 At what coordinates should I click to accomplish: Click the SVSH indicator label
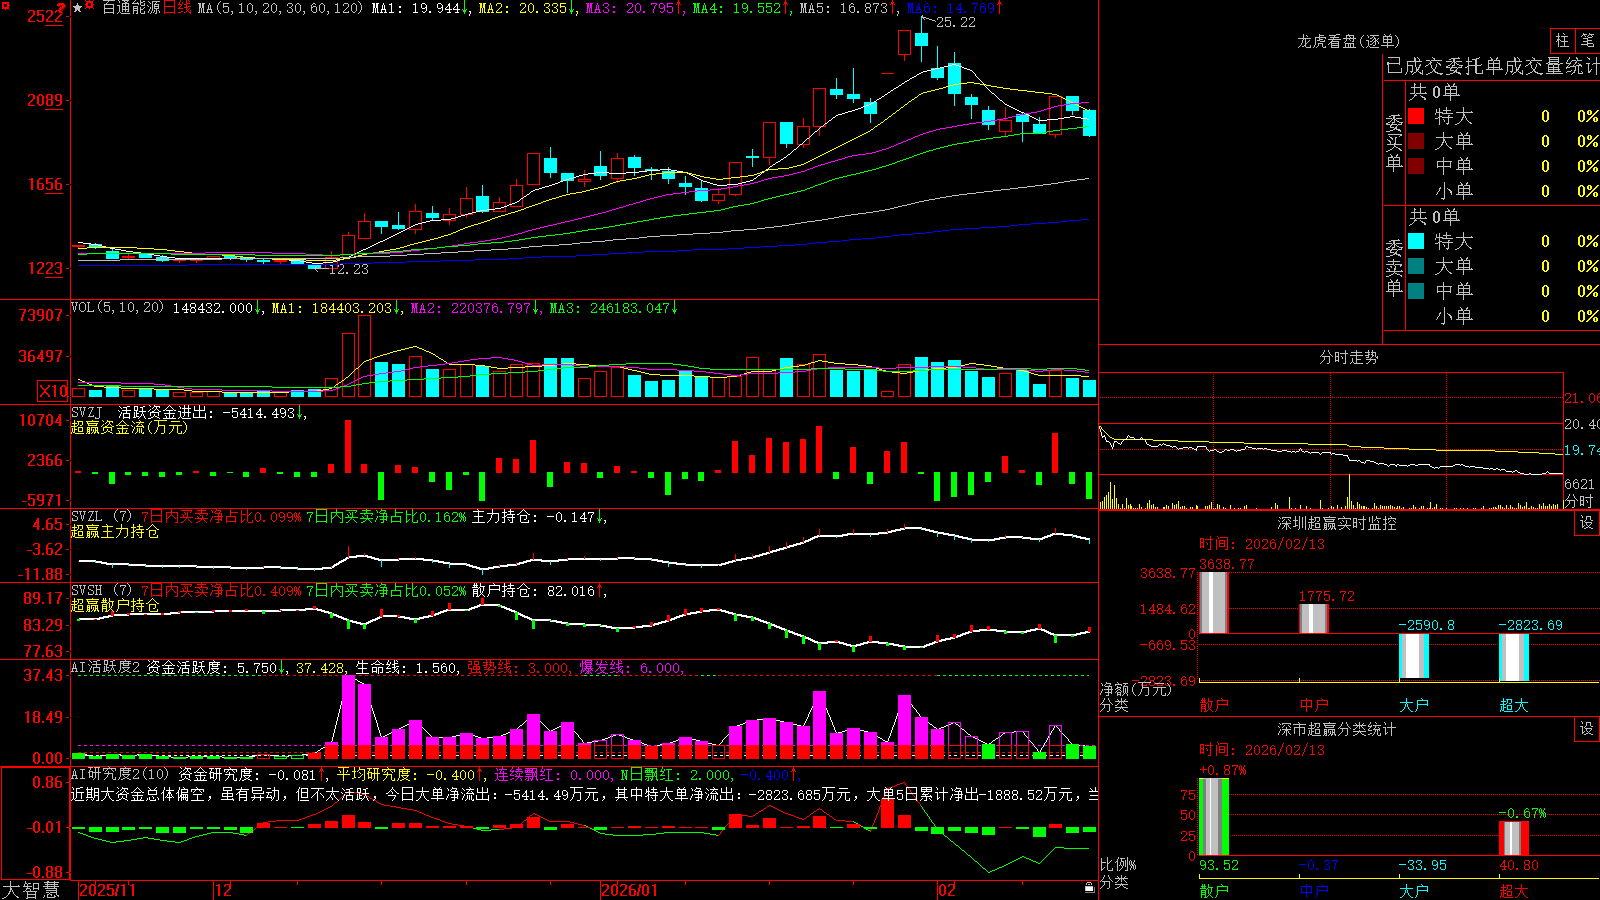point(86,590)
